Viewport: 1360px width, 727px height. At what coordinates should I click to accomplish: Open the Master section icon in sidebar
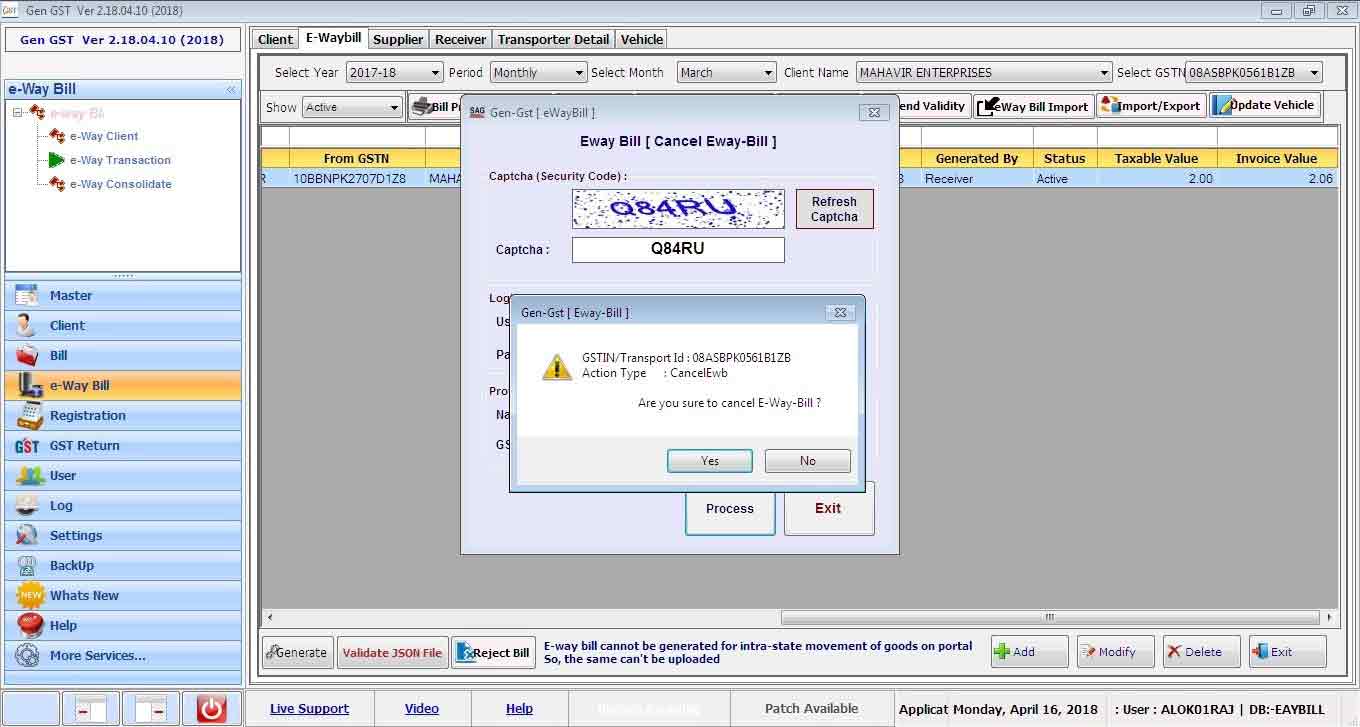pos(28,296)
